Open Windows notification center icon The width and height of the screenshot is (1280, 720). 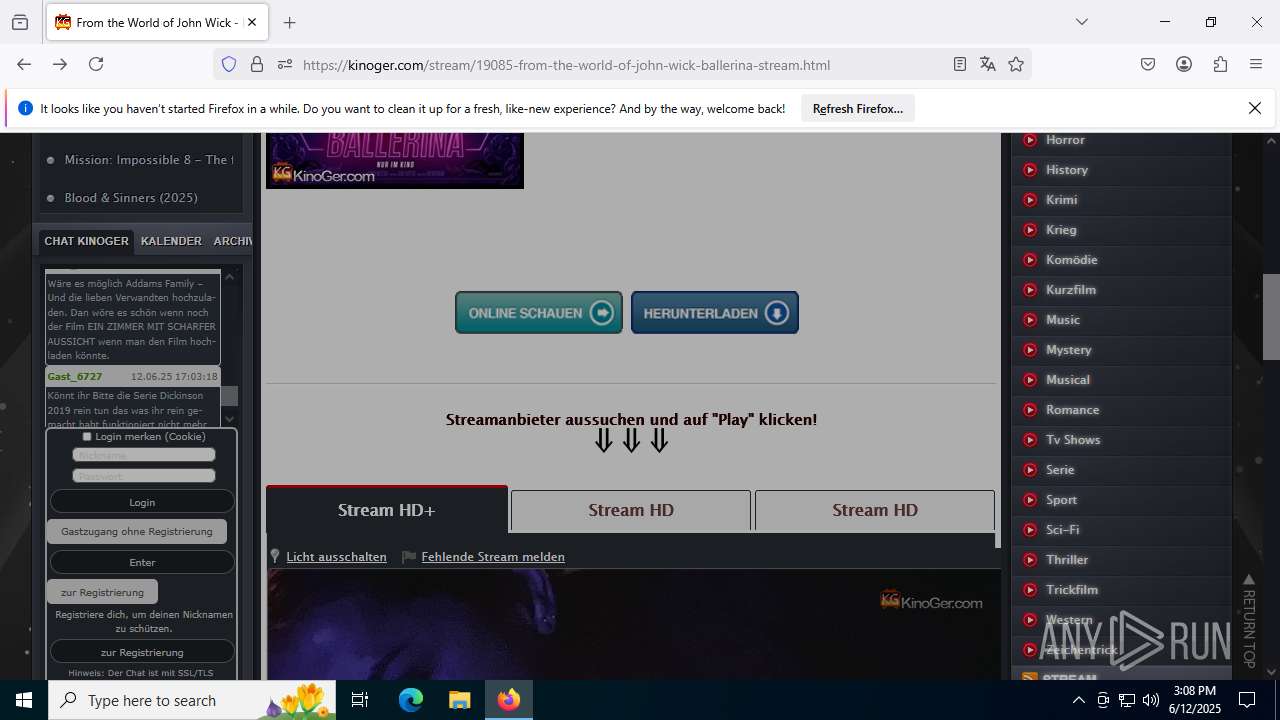[x=1247, y=700]
